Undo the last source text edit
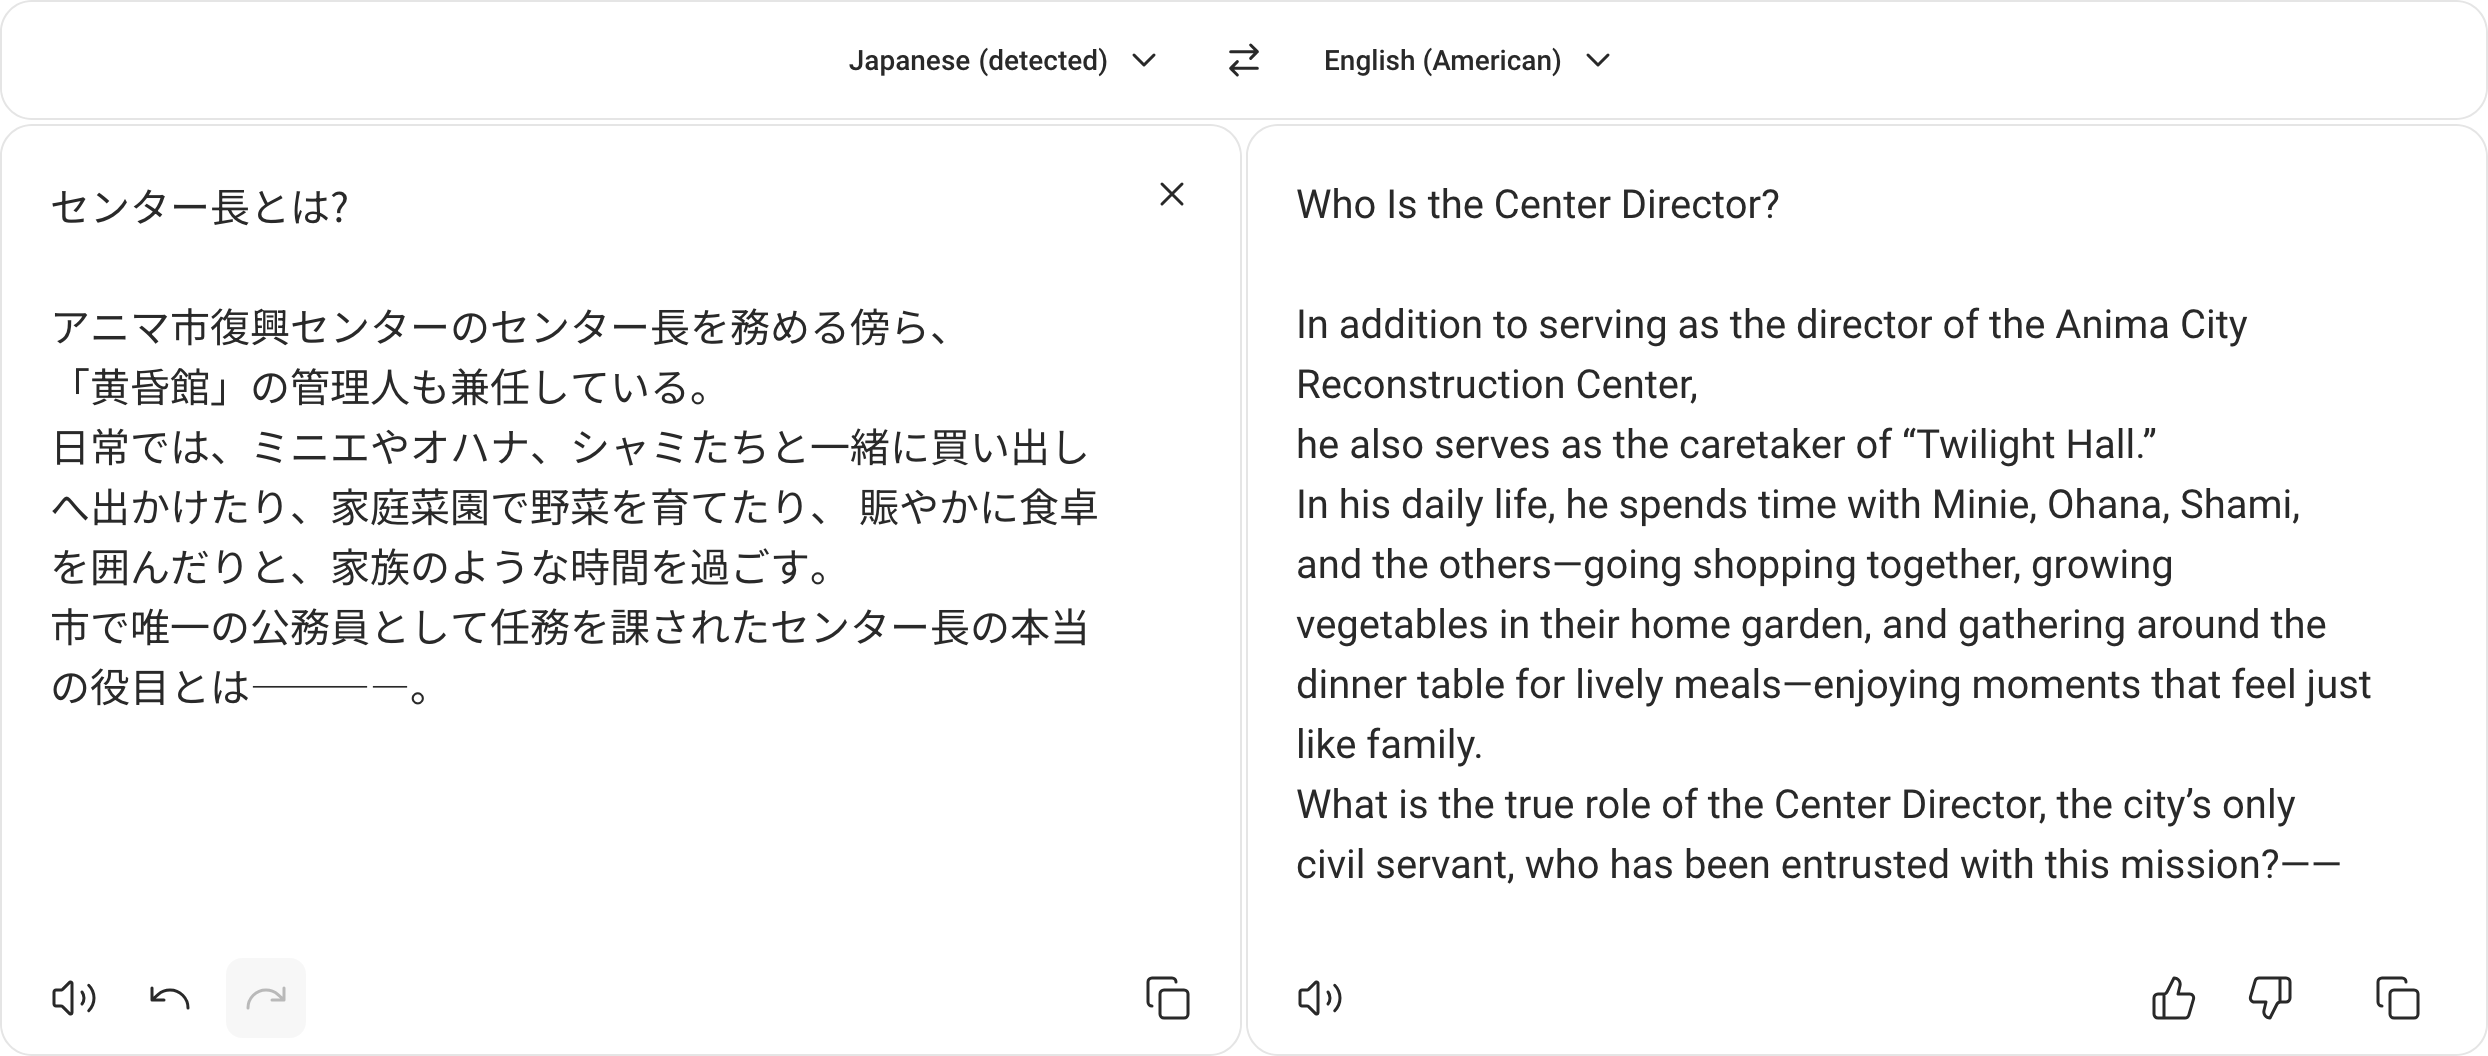Screen dimensions: 2488x1056 click(170, 998)
